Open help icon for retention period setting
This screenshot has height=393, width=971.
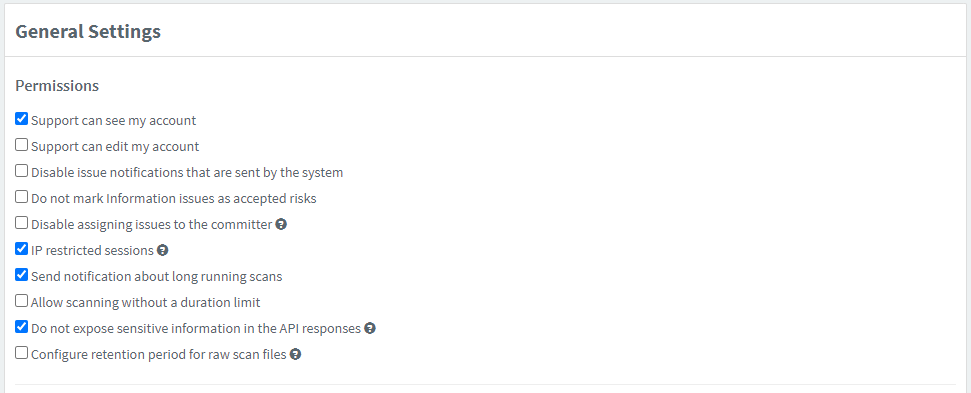(295, 355)
